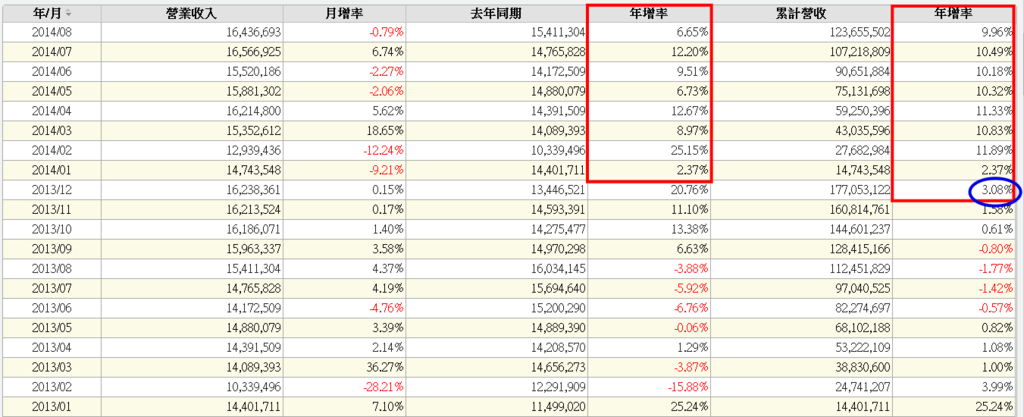Click cumulative revenue 123,655,502
1024x417 pixels.
(859, 33)
